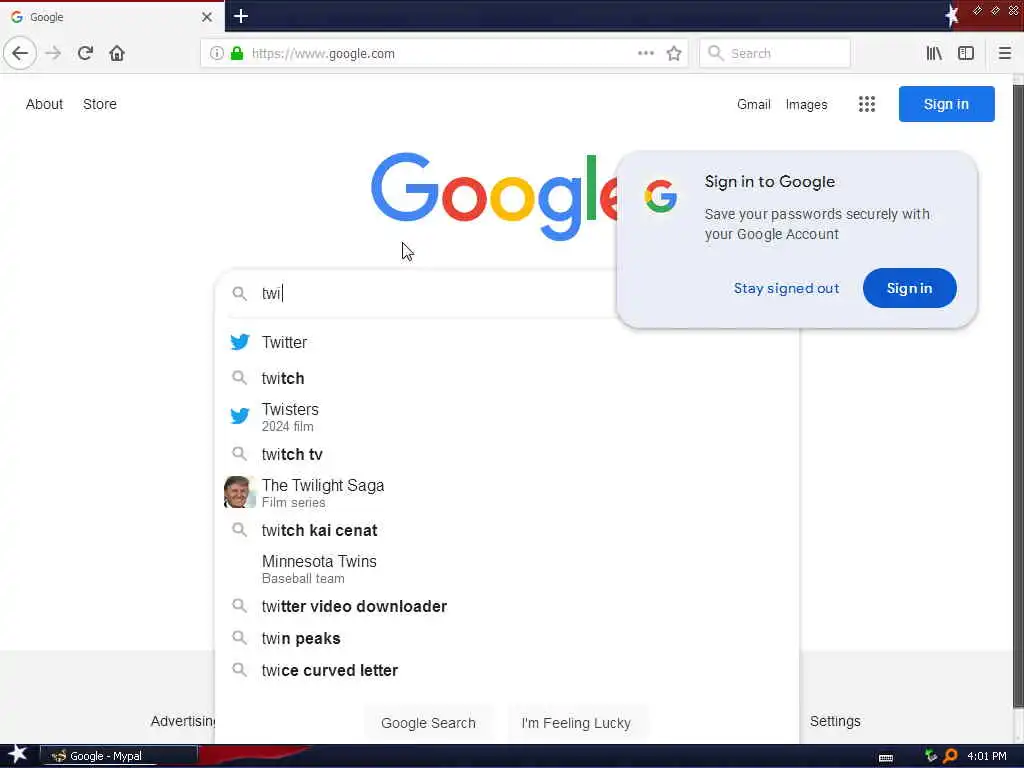
Task: Click the magnifier icon in the browser search field
Action: click(715, 54)
